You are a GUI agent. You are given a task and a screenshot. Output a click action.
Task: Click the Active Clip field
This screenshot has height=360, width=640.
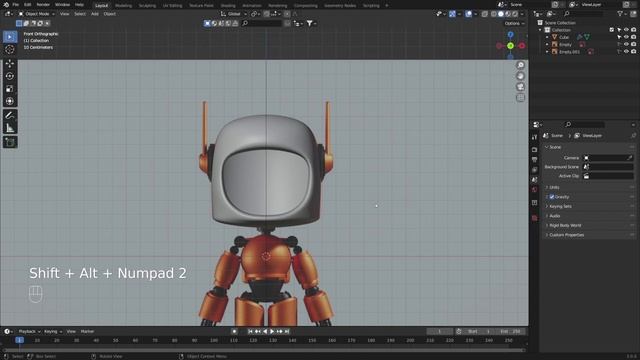[608, 176]
